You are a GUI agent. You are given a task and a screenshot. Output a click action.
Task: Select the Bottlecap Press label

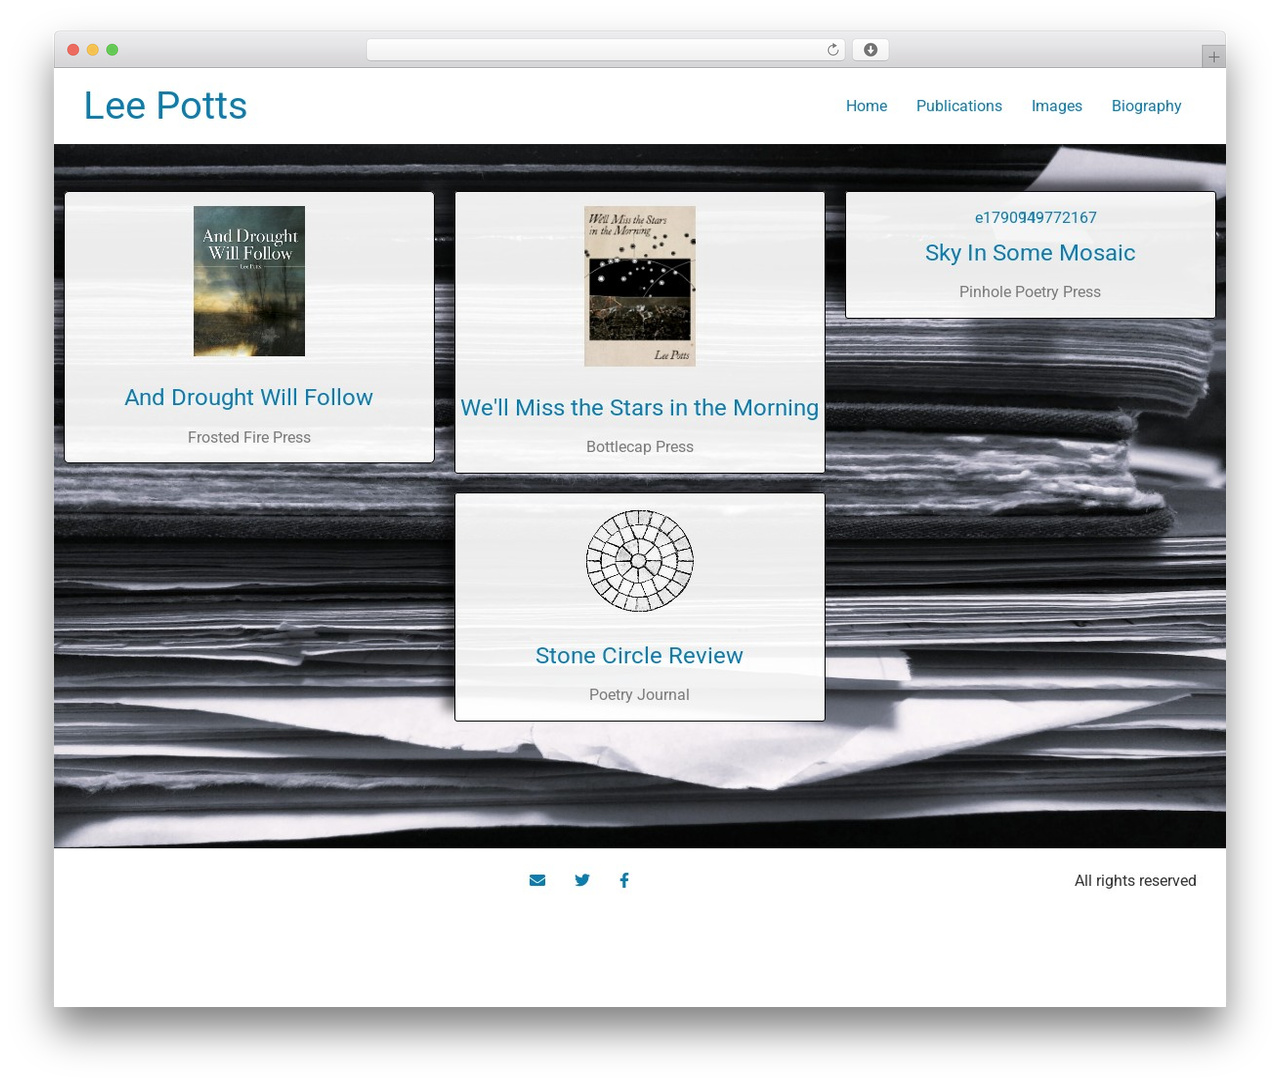click(x=640, y=447)
